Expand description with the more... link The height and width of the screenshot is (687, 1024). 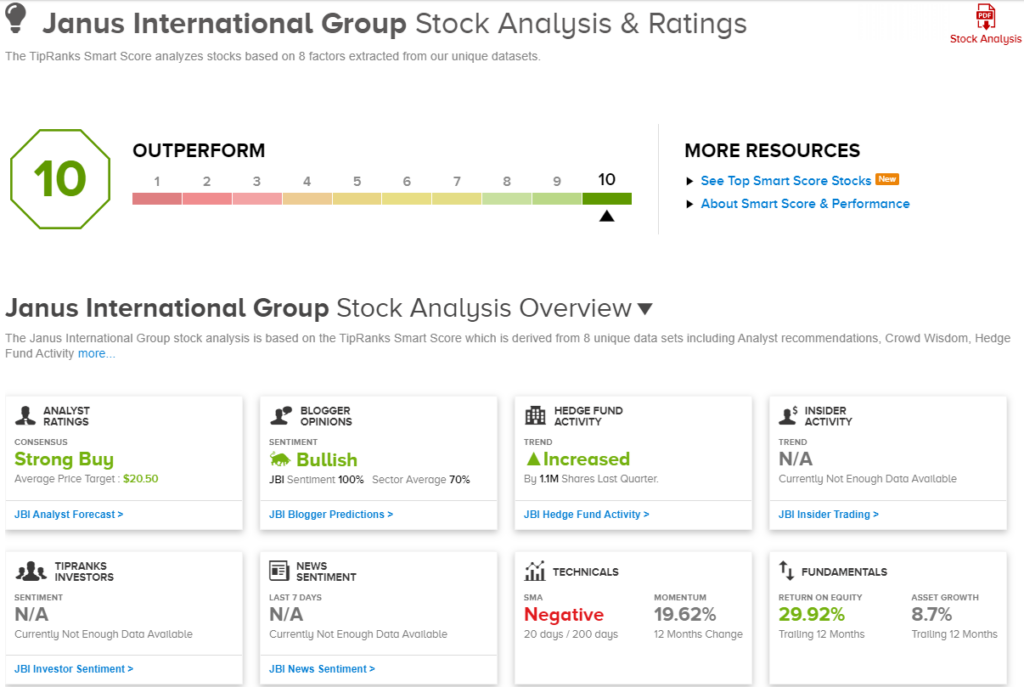(x=97, y=353)
